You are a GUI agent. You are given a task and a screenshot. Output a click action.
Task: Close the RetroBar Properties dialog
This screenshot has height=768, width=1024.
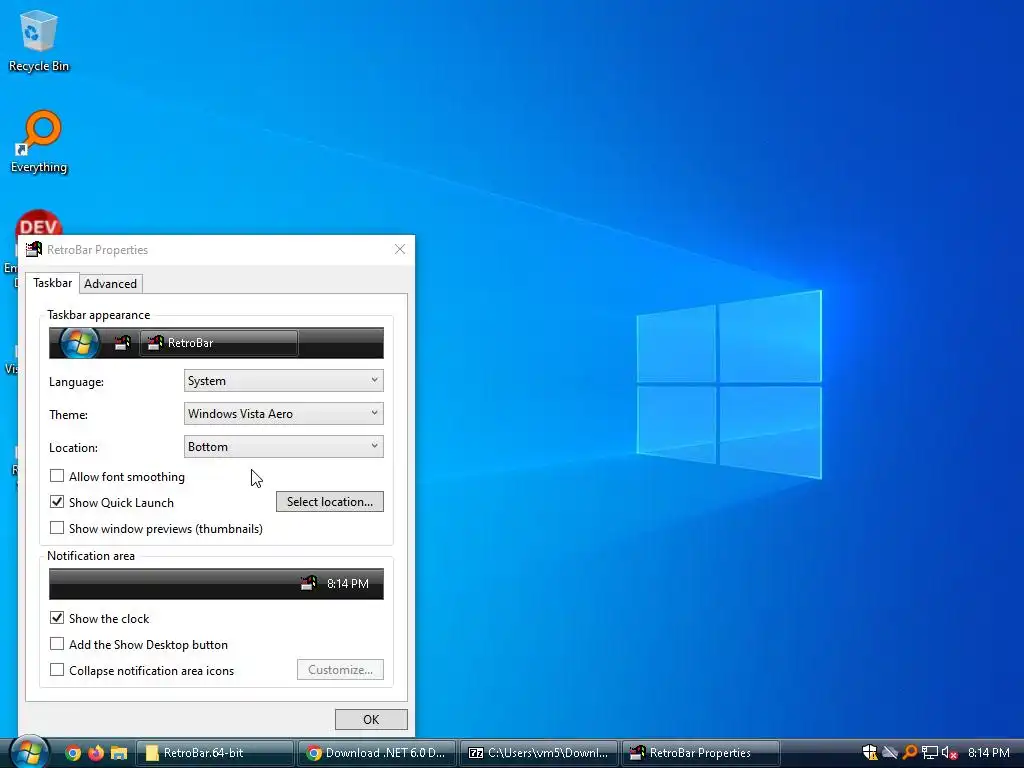pyautogui.click(x=400, y=249)
